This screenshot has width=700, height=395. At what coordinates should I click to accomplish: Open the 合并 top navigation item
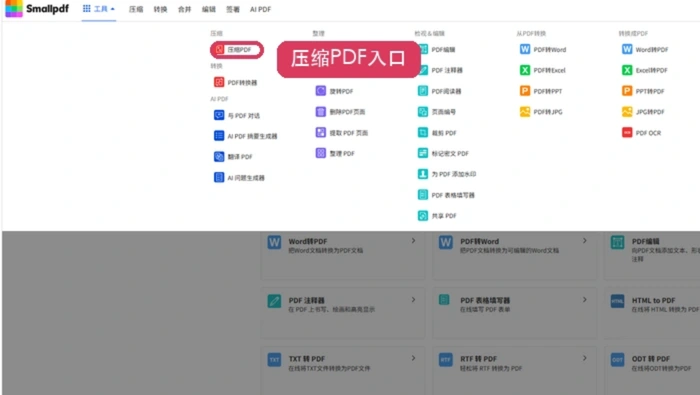coord(184,9)
